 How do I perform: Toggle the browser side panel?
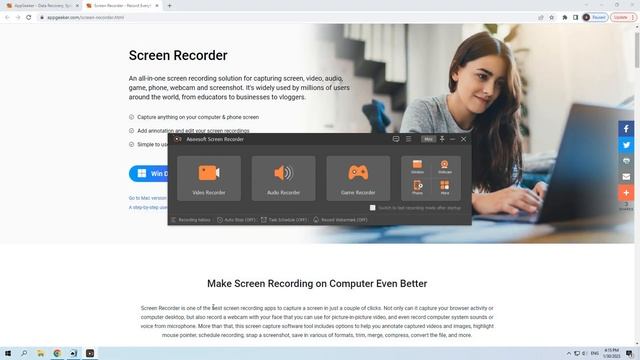(575, 18)
